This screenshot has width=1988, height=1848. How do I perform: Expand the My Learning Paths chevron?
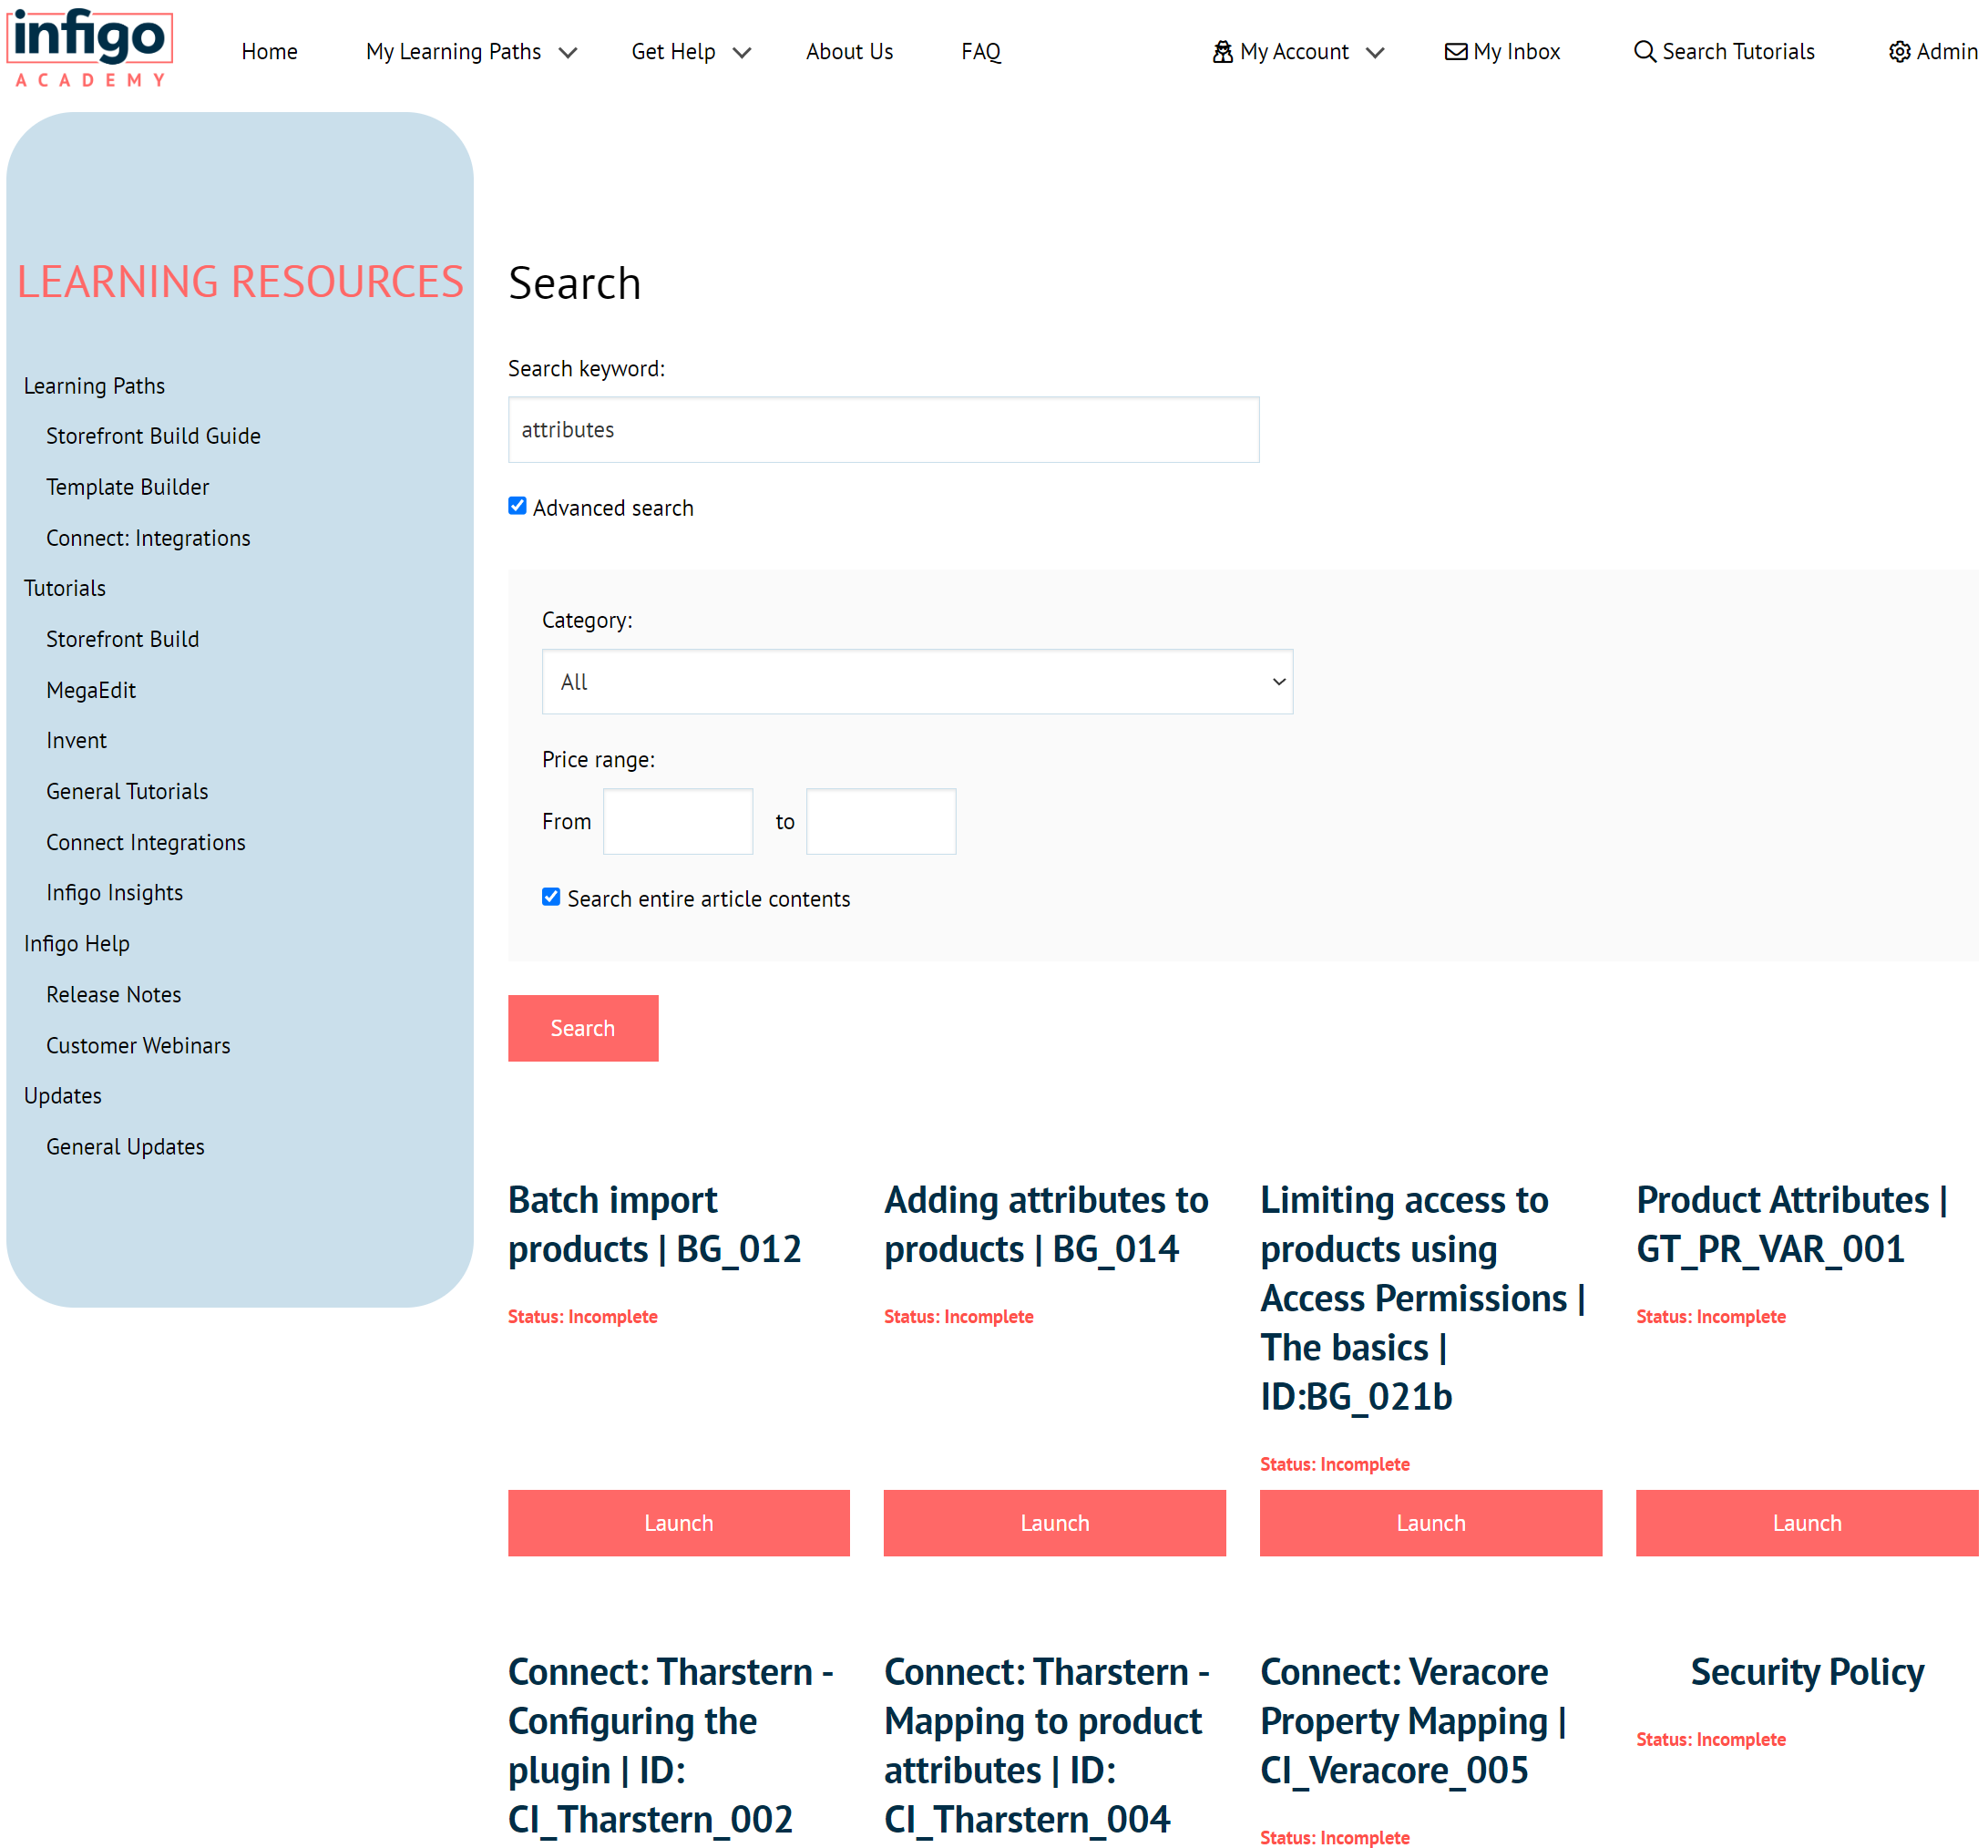pos(568,53)
